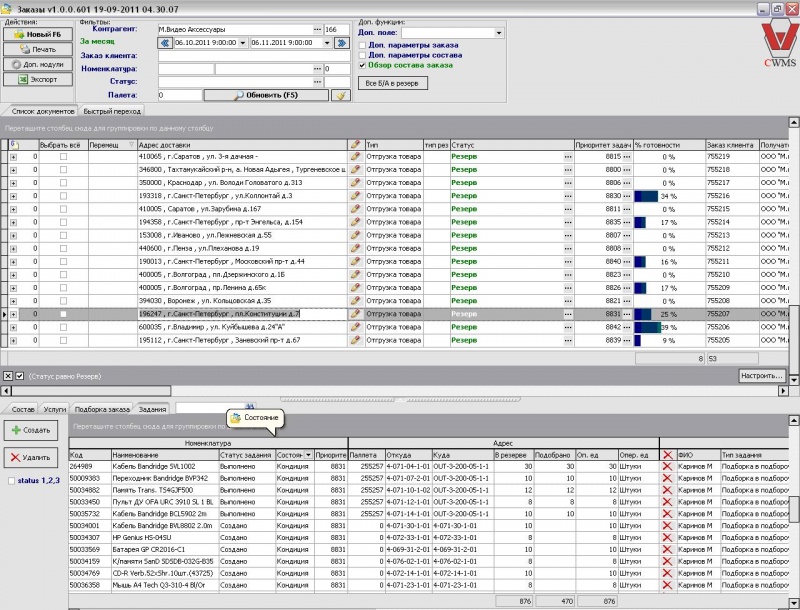The width and height of the screenshot is (800, 610).
Task: Click red X icon in Кабель Bandridge SVL1002 row
Action: pos(667,465)
